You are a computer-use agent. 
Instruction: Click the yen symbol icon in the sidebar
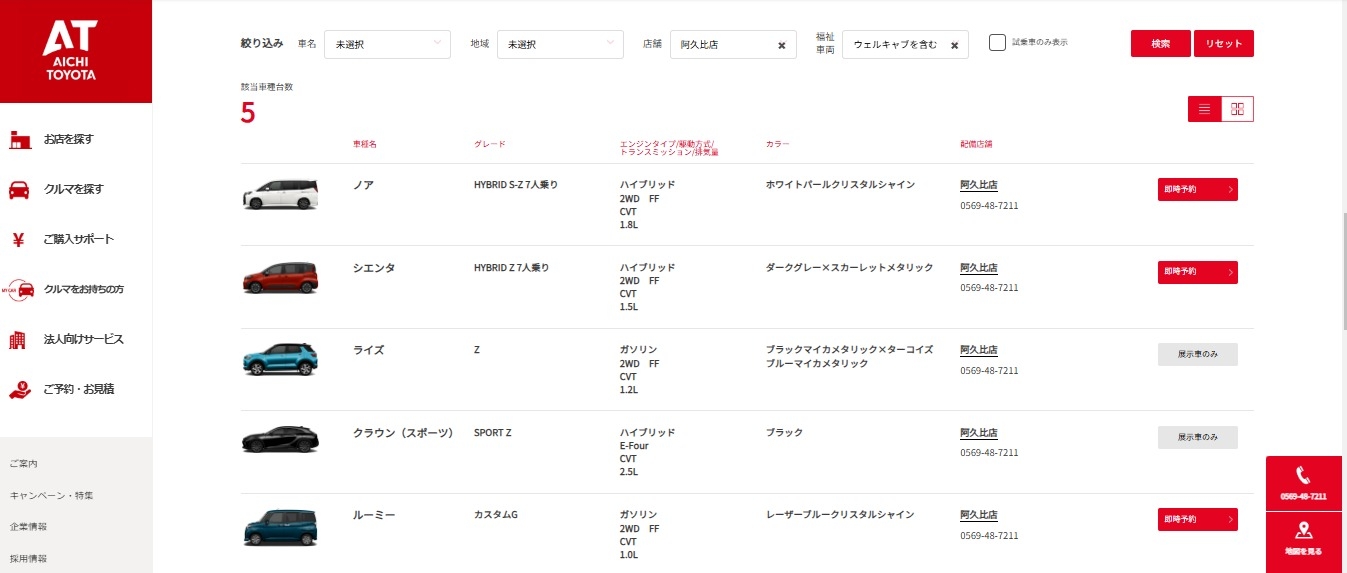coord(18,239)
